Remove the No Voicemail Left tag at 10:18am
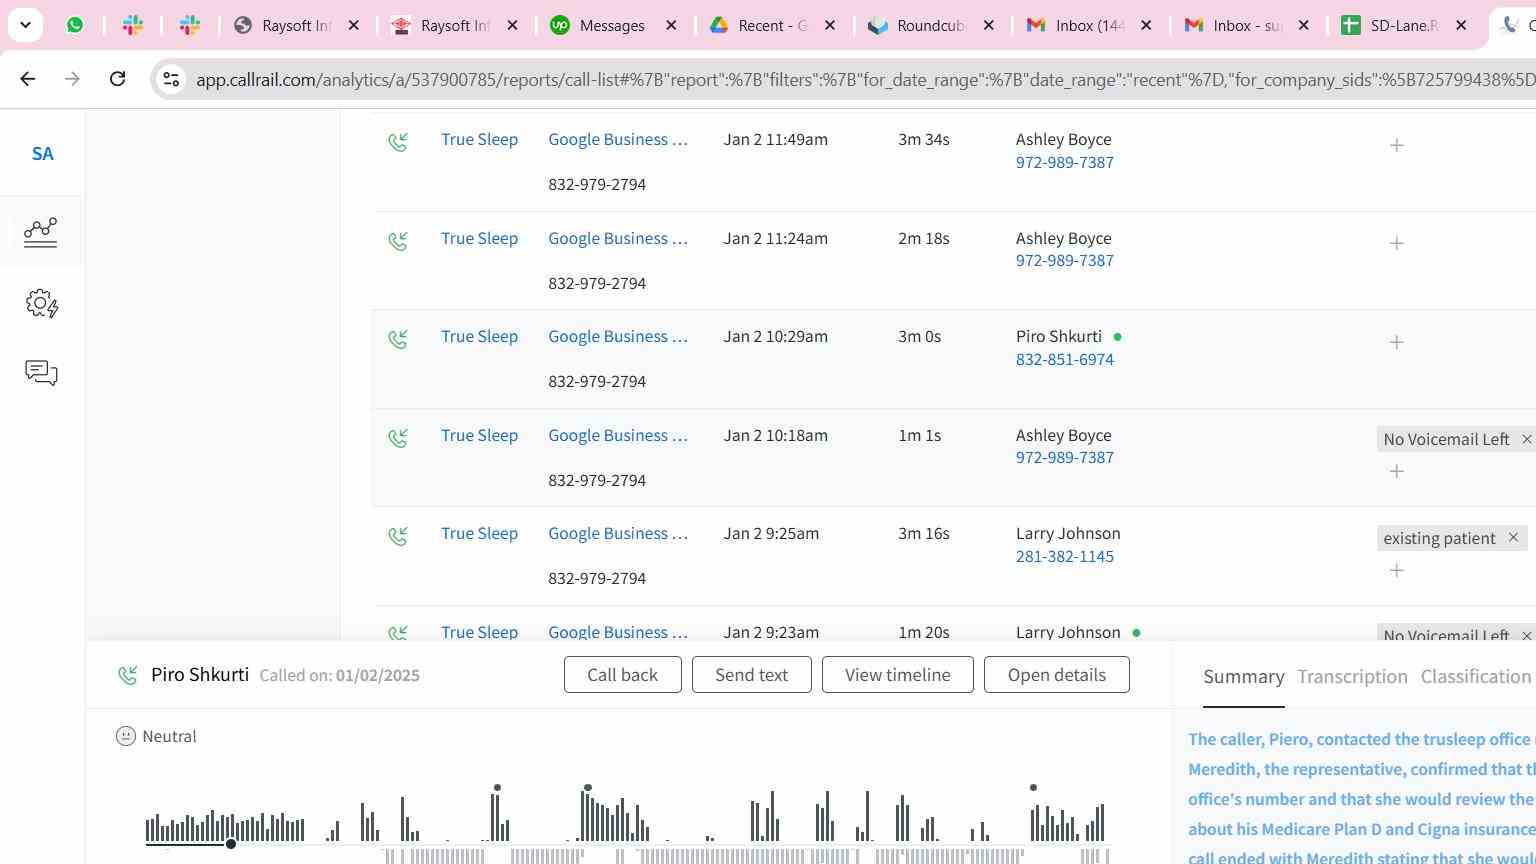The image size is (1536, 864). tap(1527, 439)
